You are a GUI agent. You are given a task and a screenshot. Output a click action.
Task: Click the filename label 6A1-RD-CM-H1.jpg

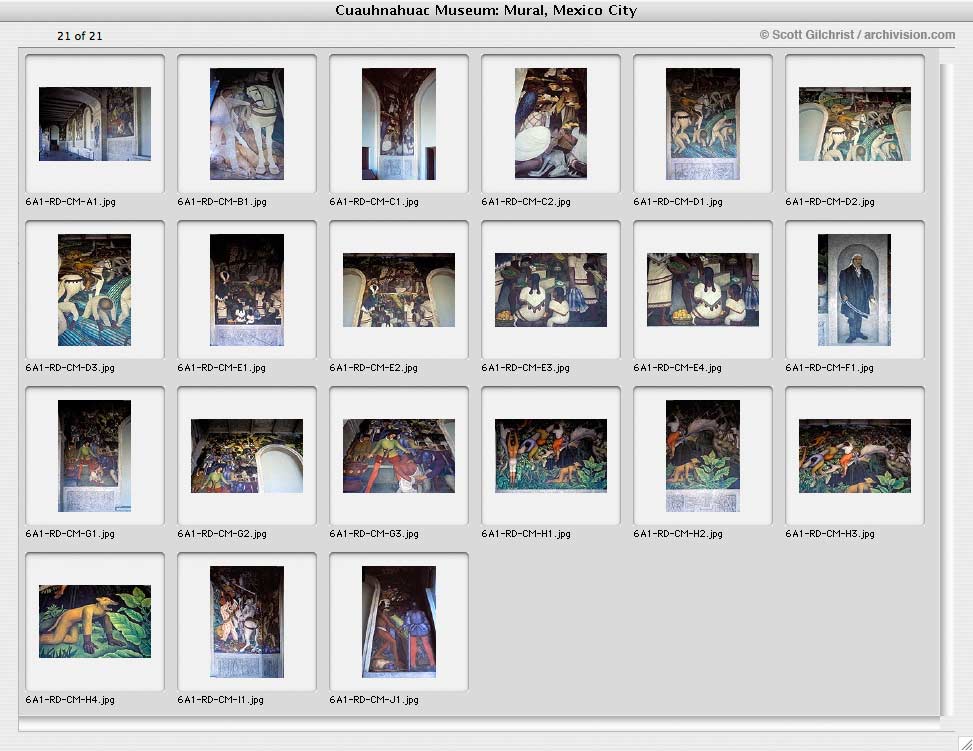(x=526, y=533)
